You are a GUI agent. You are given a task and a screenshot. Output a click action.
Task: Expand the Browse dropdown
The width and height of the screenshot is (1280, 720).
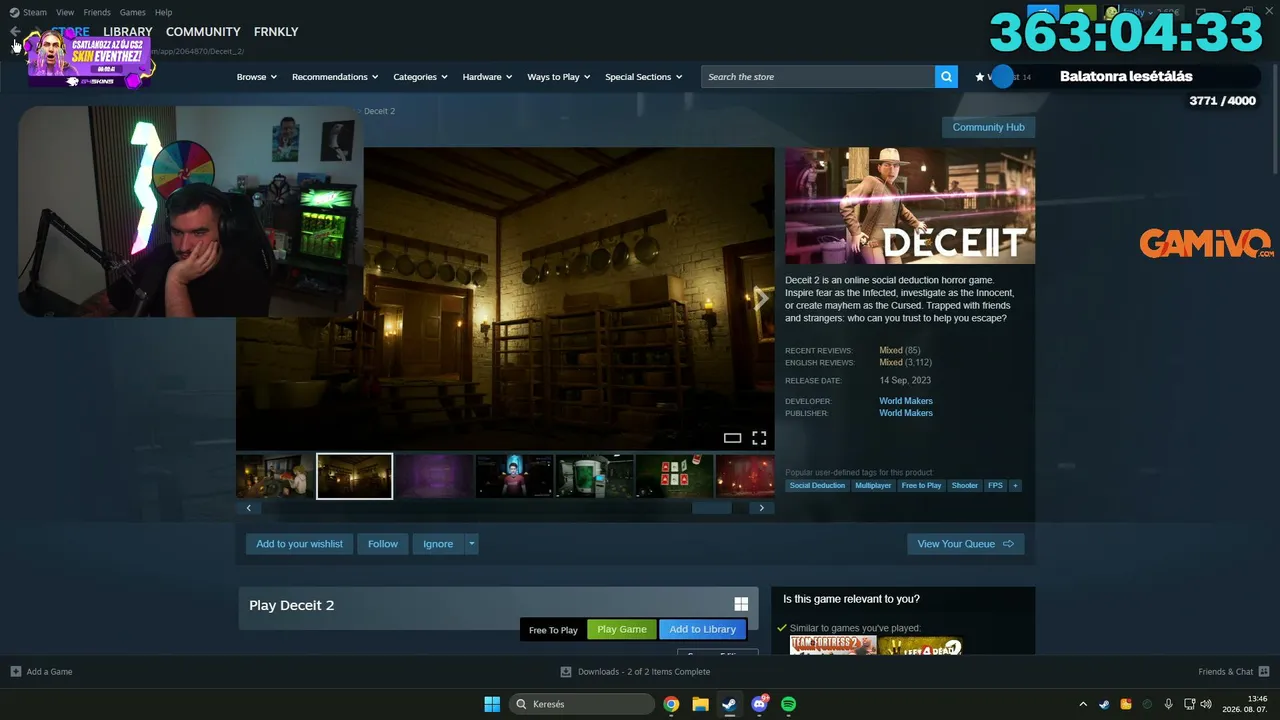pyautogui.click(x=257, y=77)
